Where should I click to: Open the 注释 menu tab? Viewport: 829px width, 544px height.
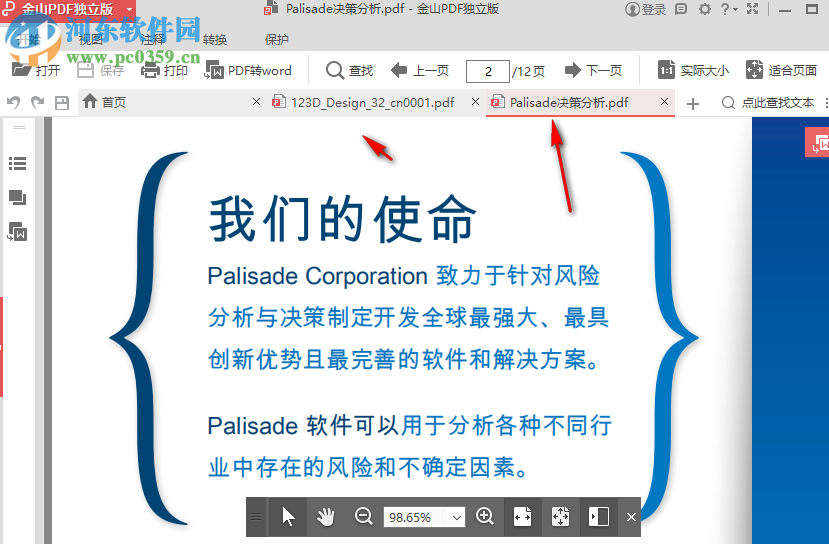coord(153,40)
